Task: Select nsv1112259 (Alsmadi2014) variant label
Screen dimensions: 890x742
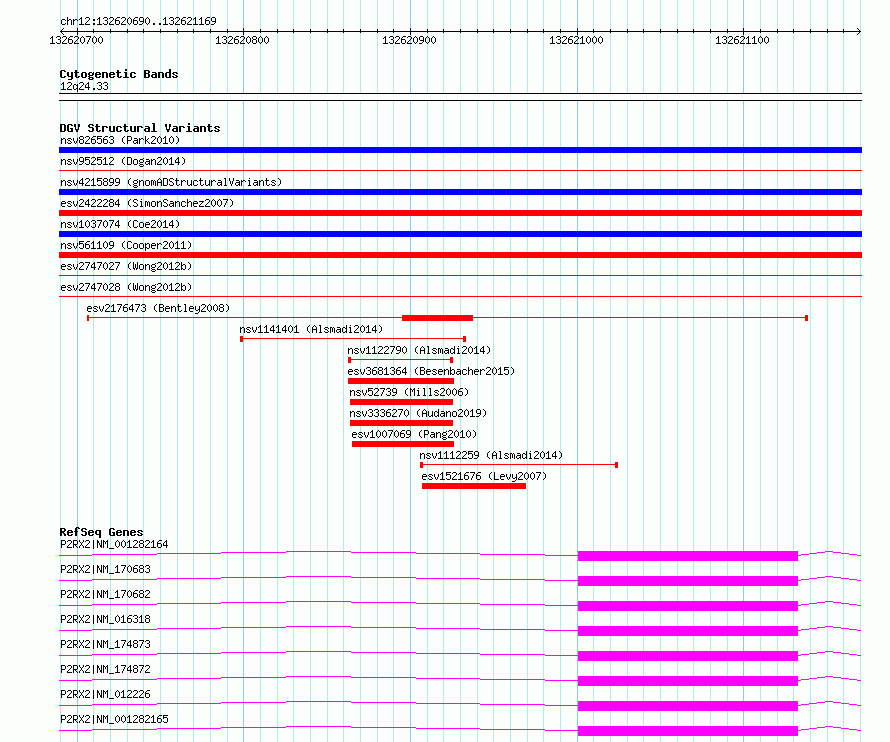Action: point(491,455)
